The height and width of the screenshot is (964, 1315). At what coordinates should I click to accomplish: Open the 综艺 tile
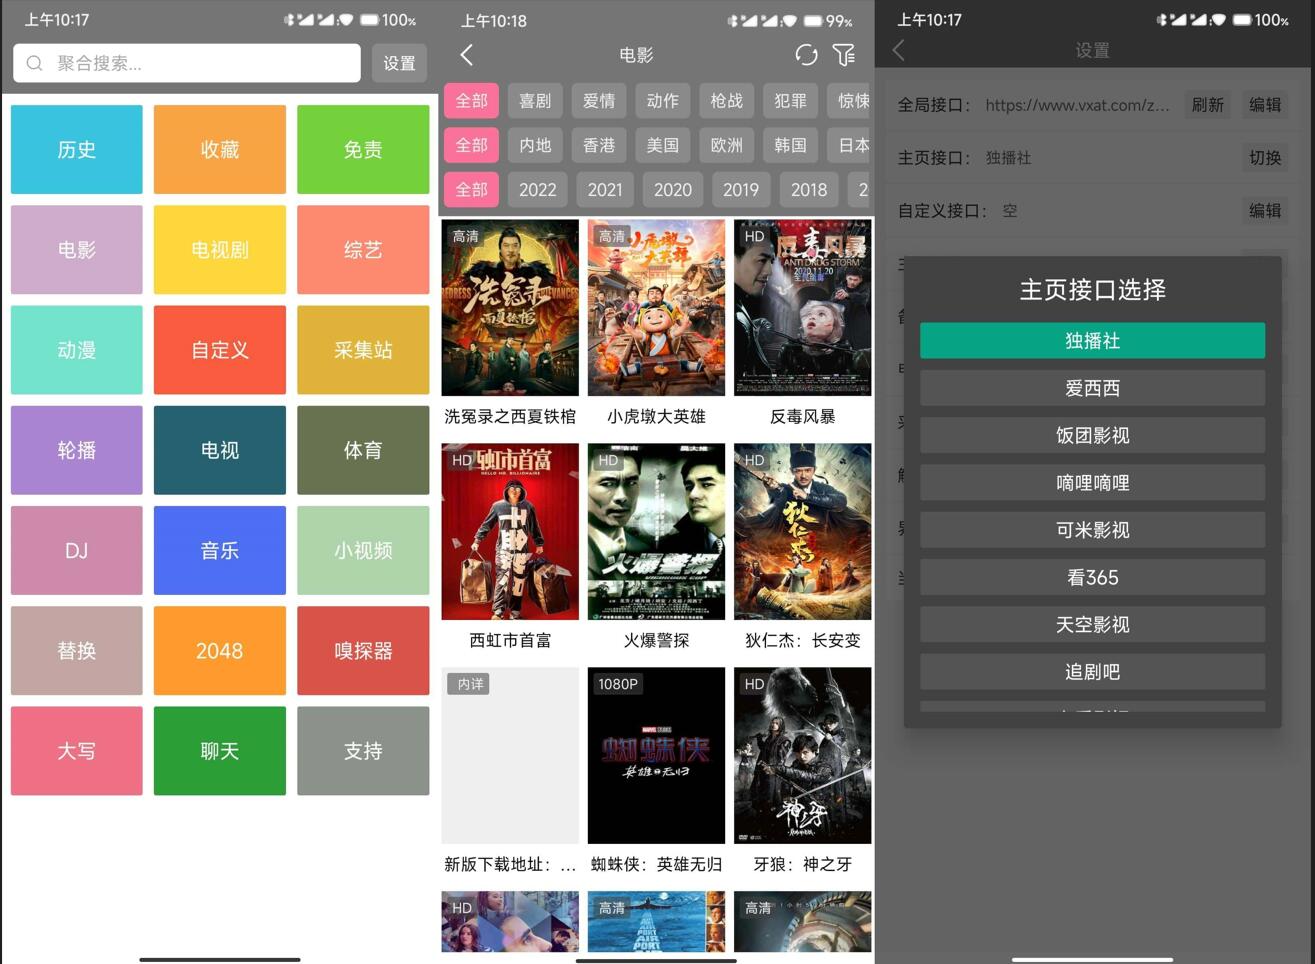pos(363,249)
